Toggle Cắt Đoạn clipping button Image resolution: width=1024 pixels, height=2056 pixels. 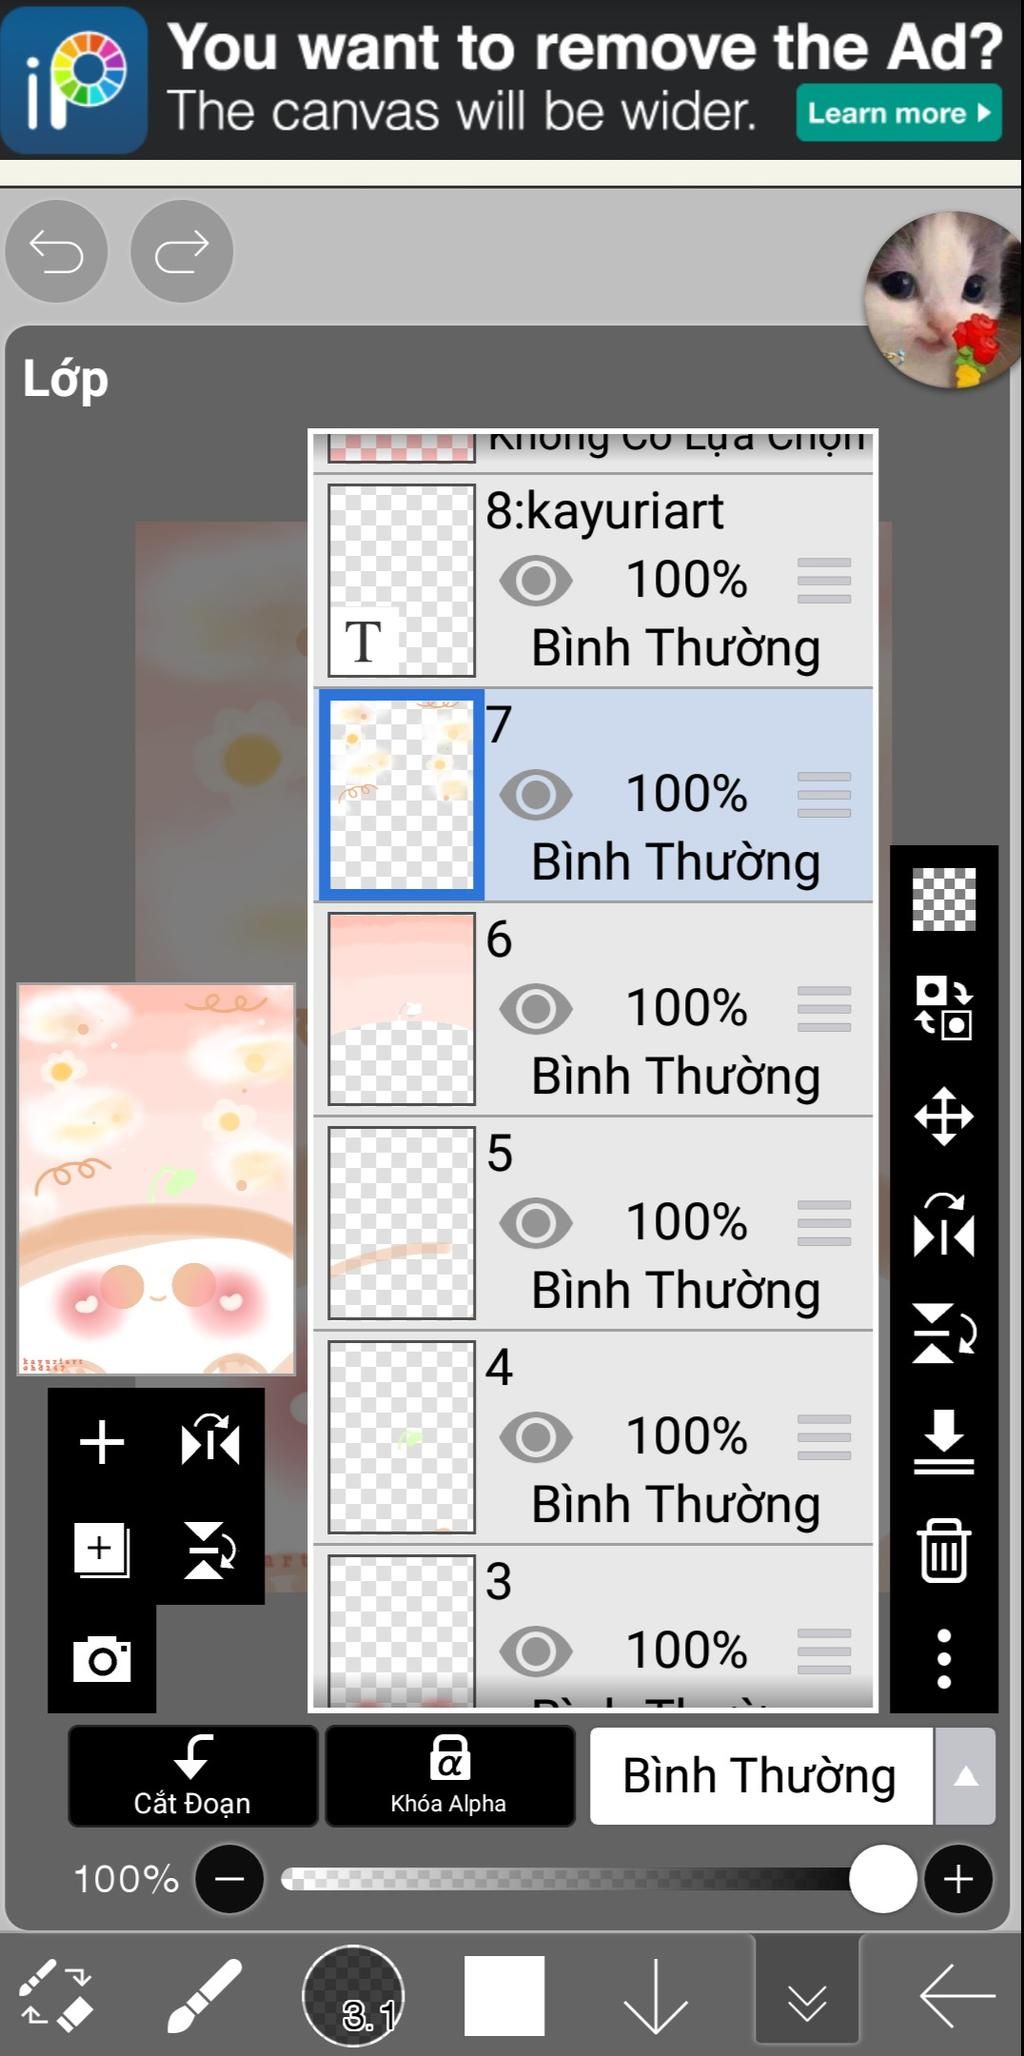(x=193, y=1776)
